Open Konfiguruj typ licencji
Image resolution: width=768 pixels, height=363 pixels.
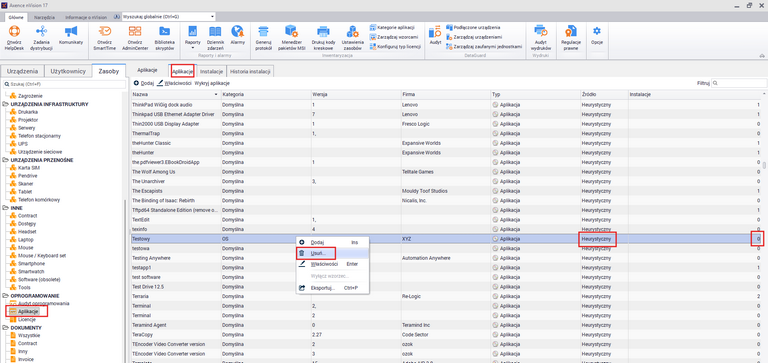click(x=396, y=47)
